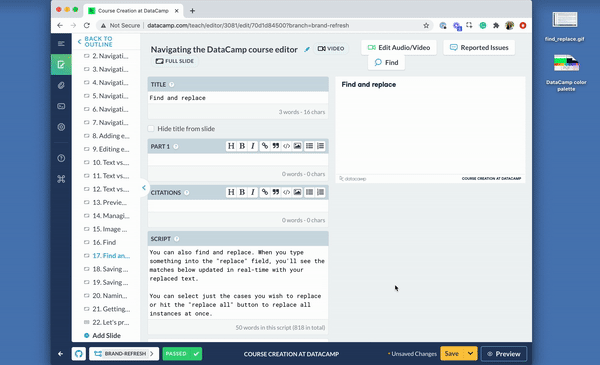Open a new browser tab
The image size is (600, 365).
coord(192,11)
